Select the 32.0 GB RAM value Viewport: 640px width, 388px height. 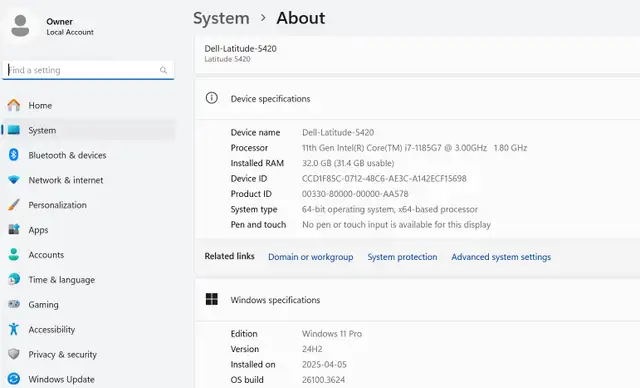pos(348,163)
